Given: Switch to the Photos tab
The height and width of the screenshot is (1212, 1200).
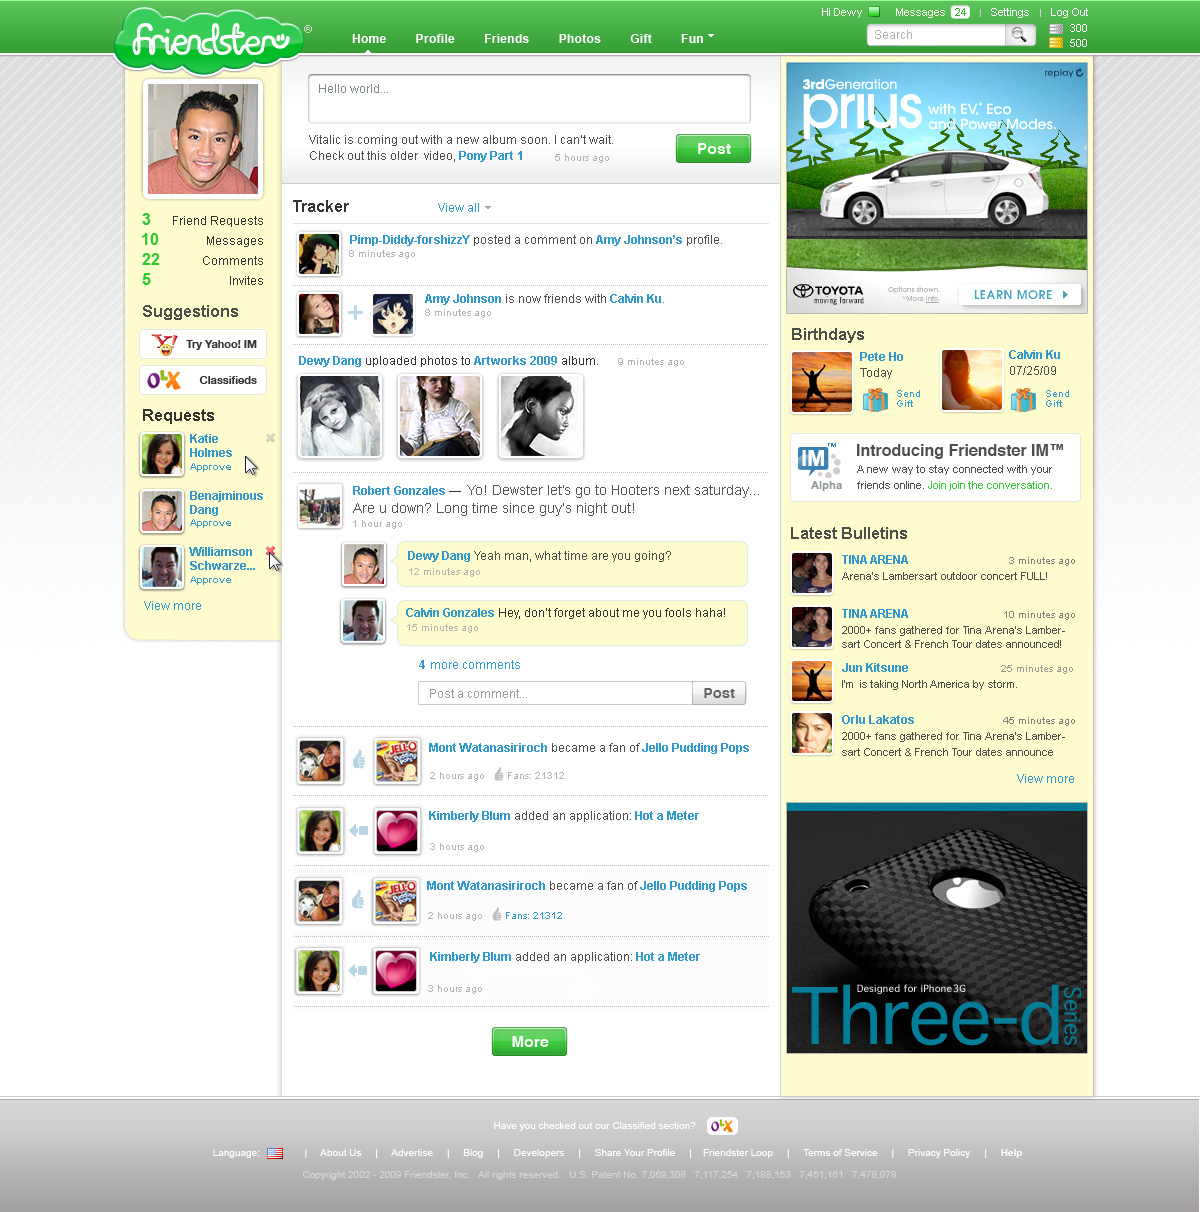Looking at the screenshot, I should coord(579,38).
